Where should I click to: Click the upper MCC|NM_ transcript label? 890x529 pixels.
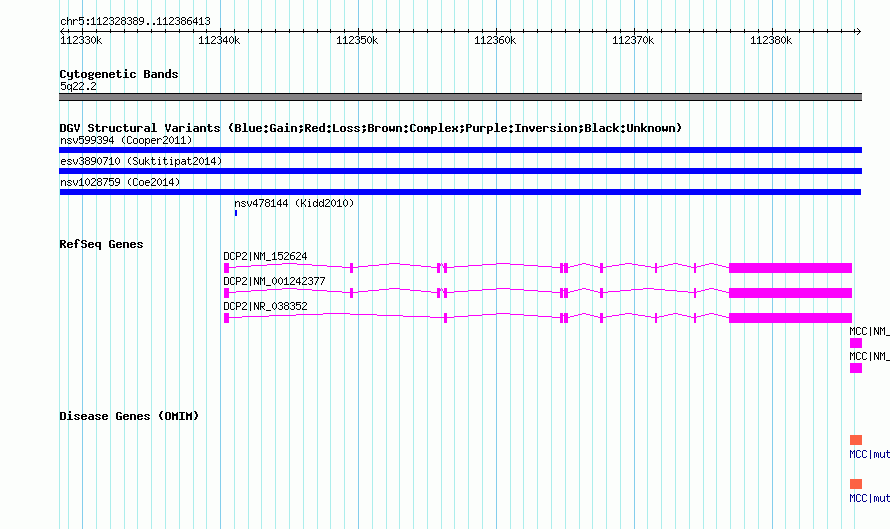click(870, 331)
